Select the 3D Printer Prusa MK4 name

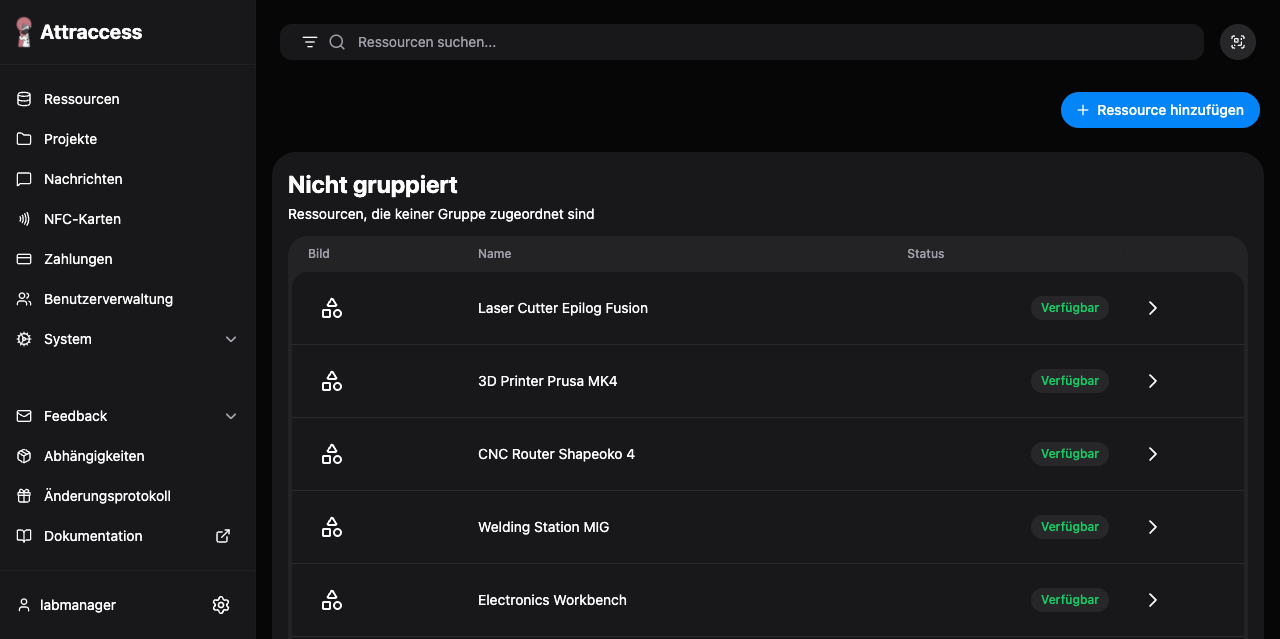[548, 381]
